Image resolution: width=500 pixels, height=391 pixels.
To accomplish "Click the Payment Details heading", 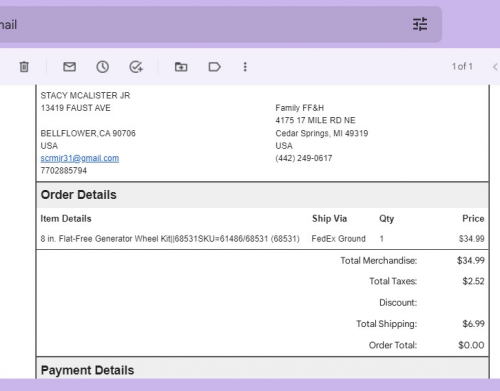I will pyautogui.click(x=87, y=370).
